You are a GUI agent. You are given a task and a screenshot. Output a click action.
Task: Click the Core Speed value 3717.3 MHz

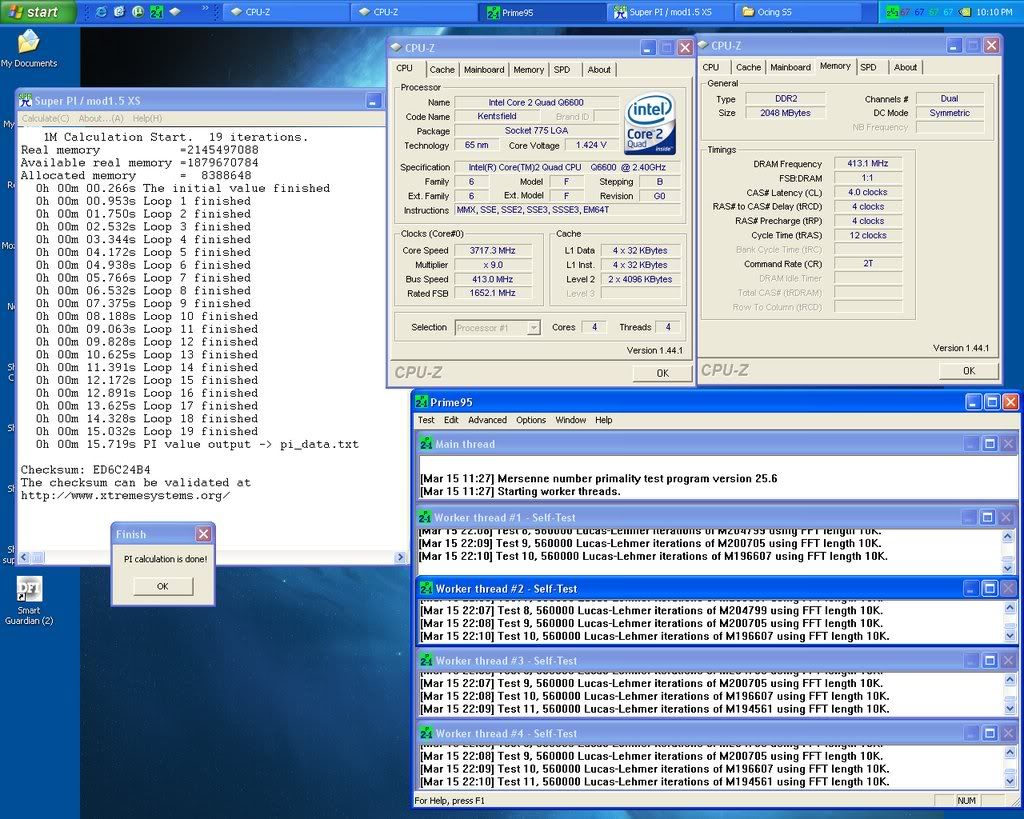click(492, 250)
